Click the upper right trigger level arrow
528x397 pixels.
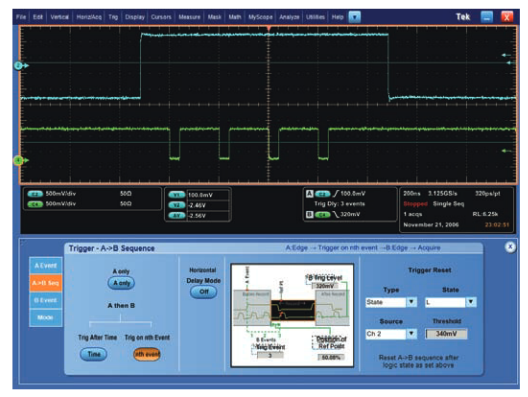tap(506, 55)
